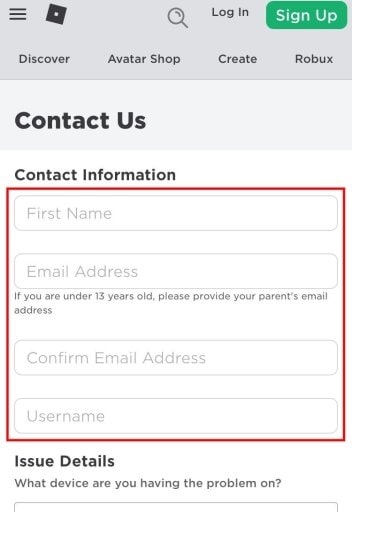Image resolution: width=386 pixels, height=538 pixels.
Task: Click the Issue Details section heading
Action: pos(65,461)
